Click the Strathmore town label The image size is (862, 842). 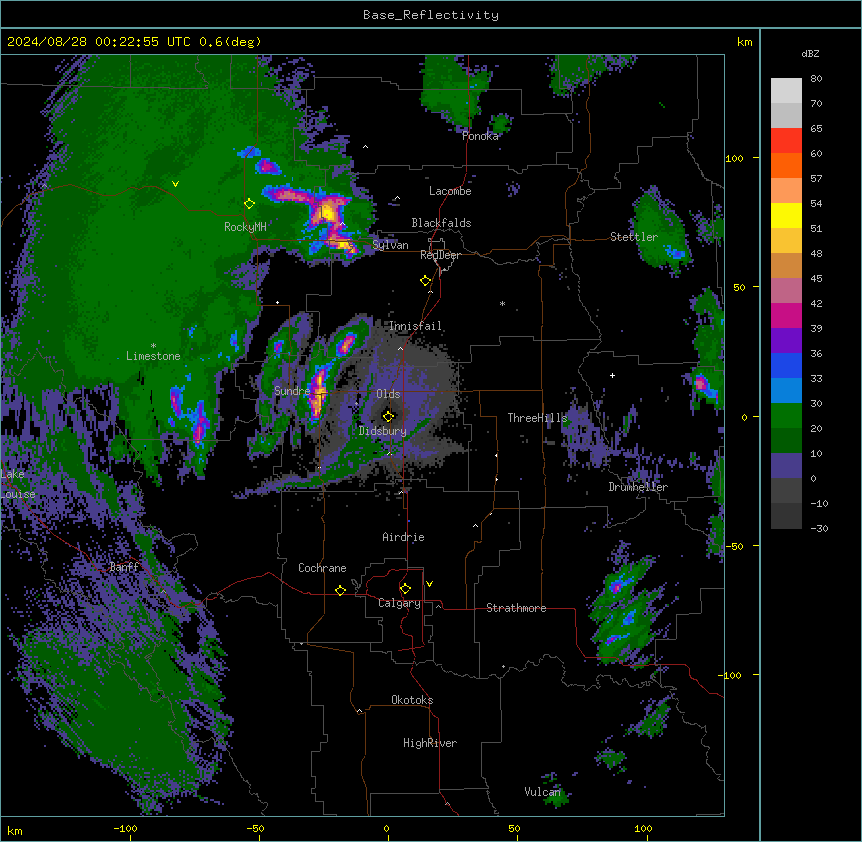[516, 608]
